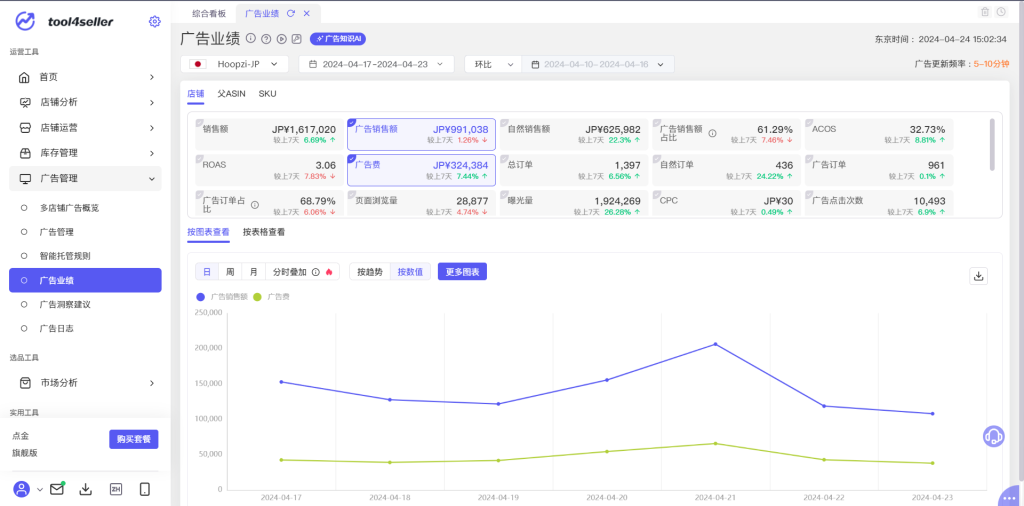Expand the 市场分析 sidebar menu

tap(152, 383)
